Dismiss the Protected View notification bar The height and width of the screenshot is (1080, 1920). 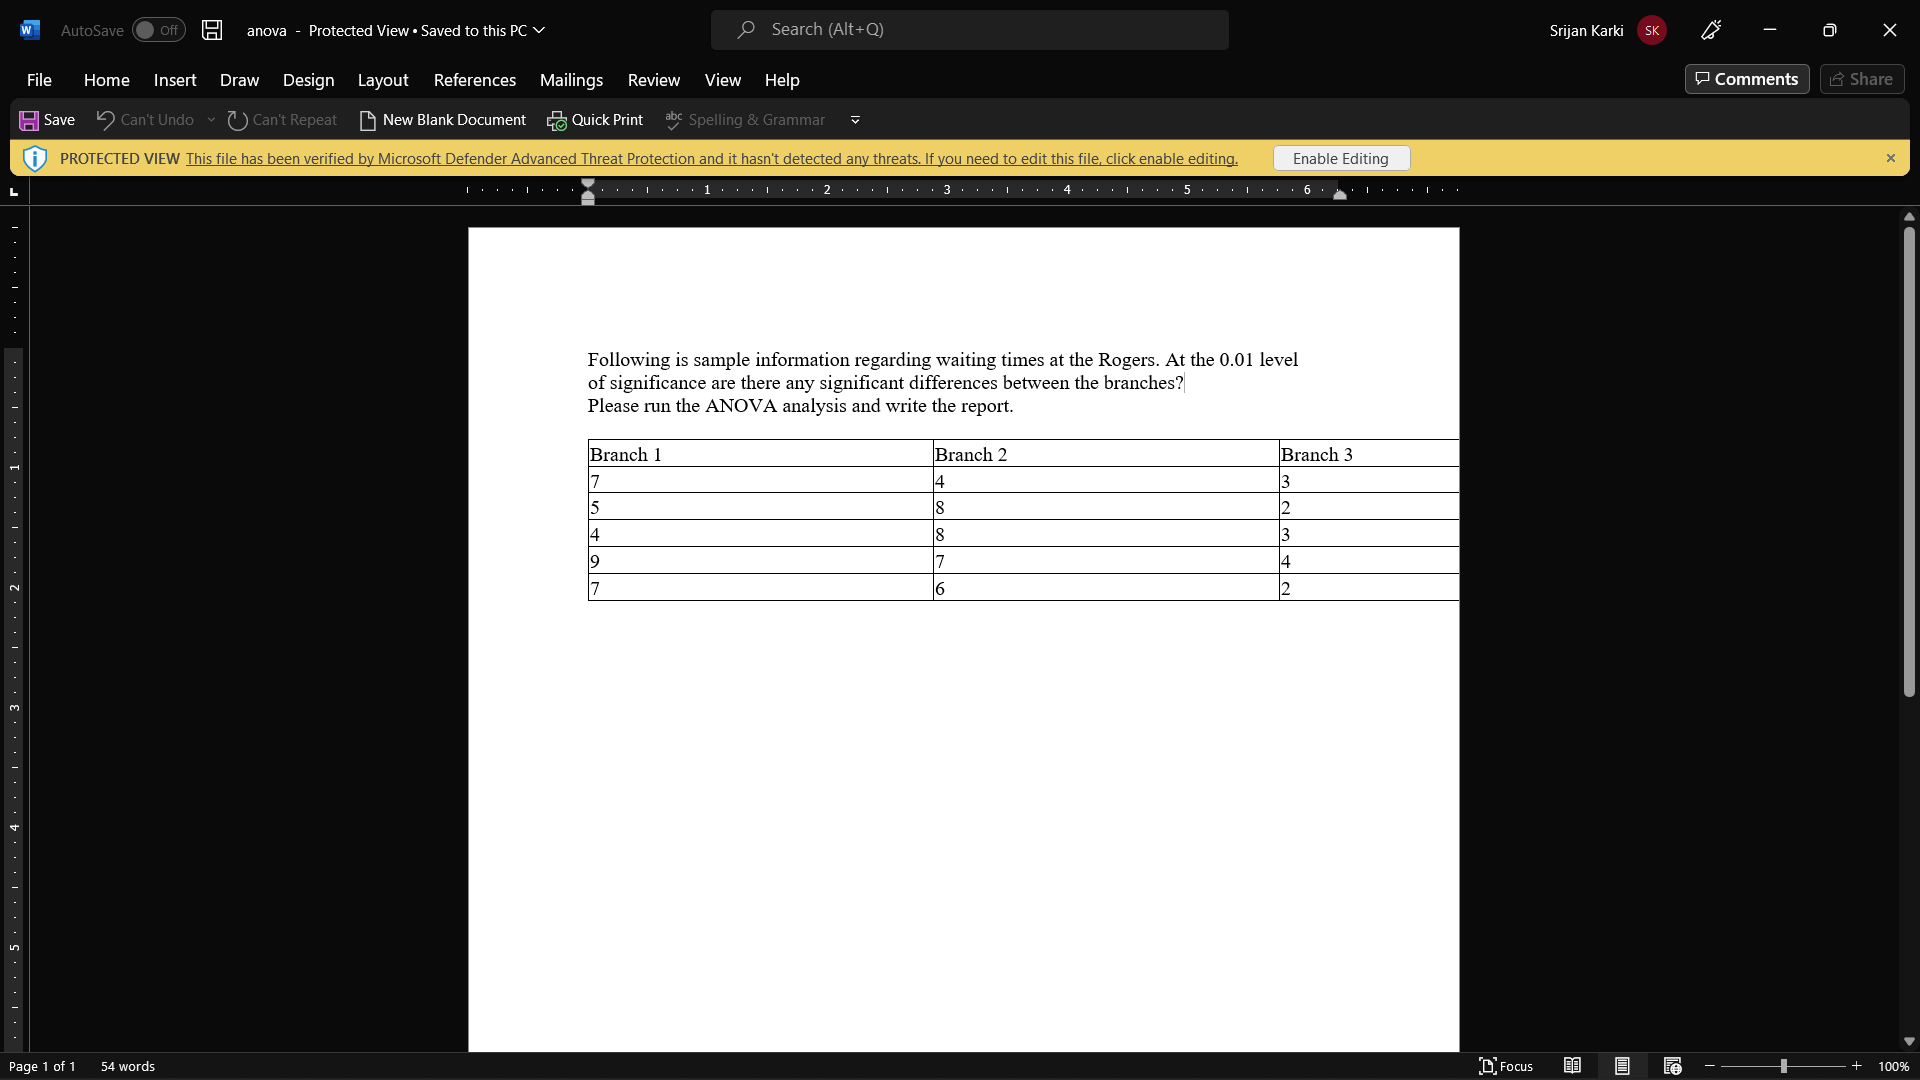point(1891,158)
